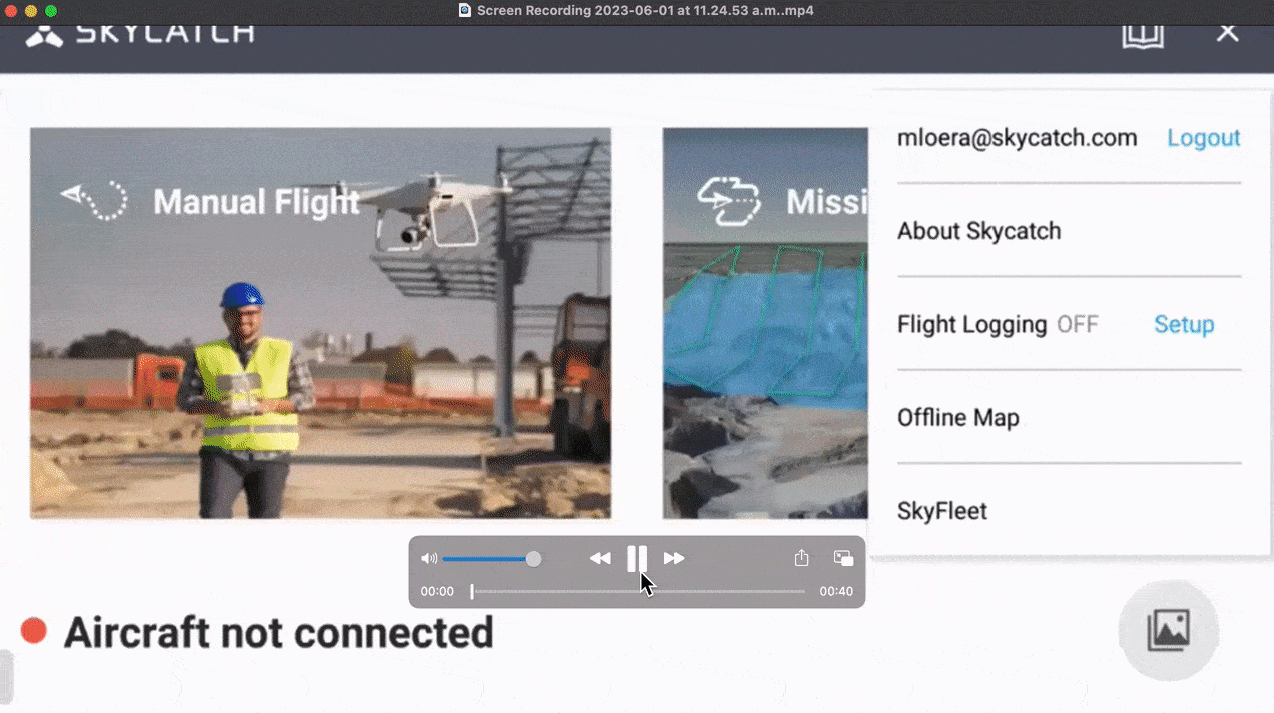The height and width of the screenshot is (713, 1274).
Task: Enable picture-in-picture mode
Action: 843,558
